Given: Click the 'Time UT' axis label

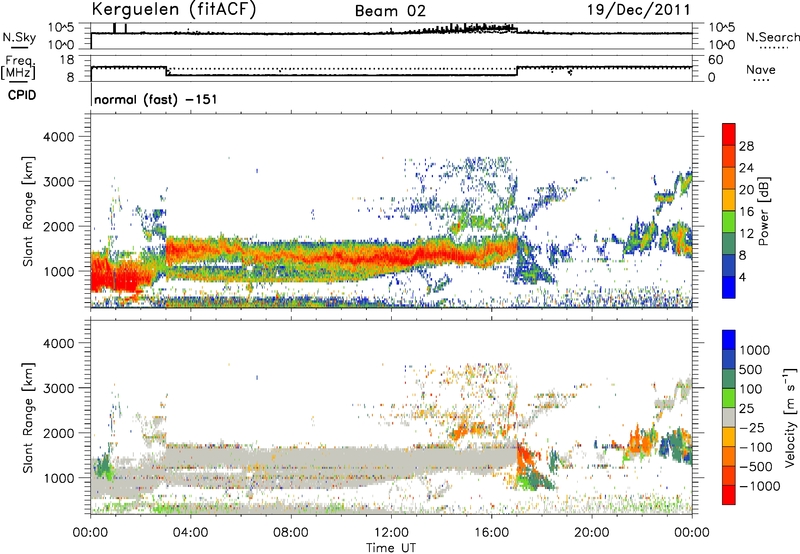Looking at the screenshot, I should click(390, 548).
